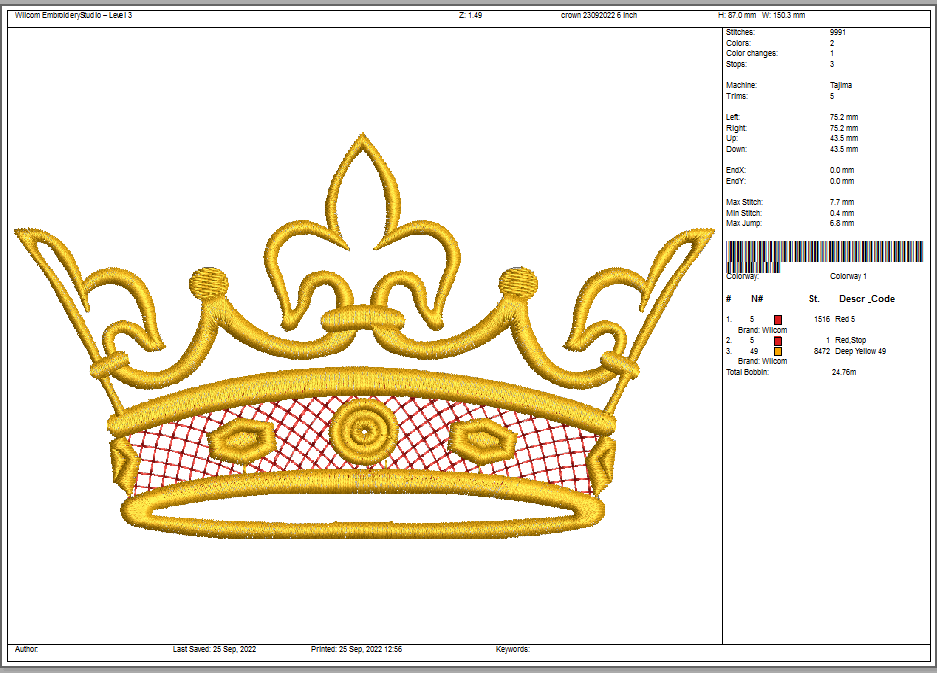Viewport: 937px width, 673px height.
Task: Click the Keywords field in footer
Action: click(513, 649)
